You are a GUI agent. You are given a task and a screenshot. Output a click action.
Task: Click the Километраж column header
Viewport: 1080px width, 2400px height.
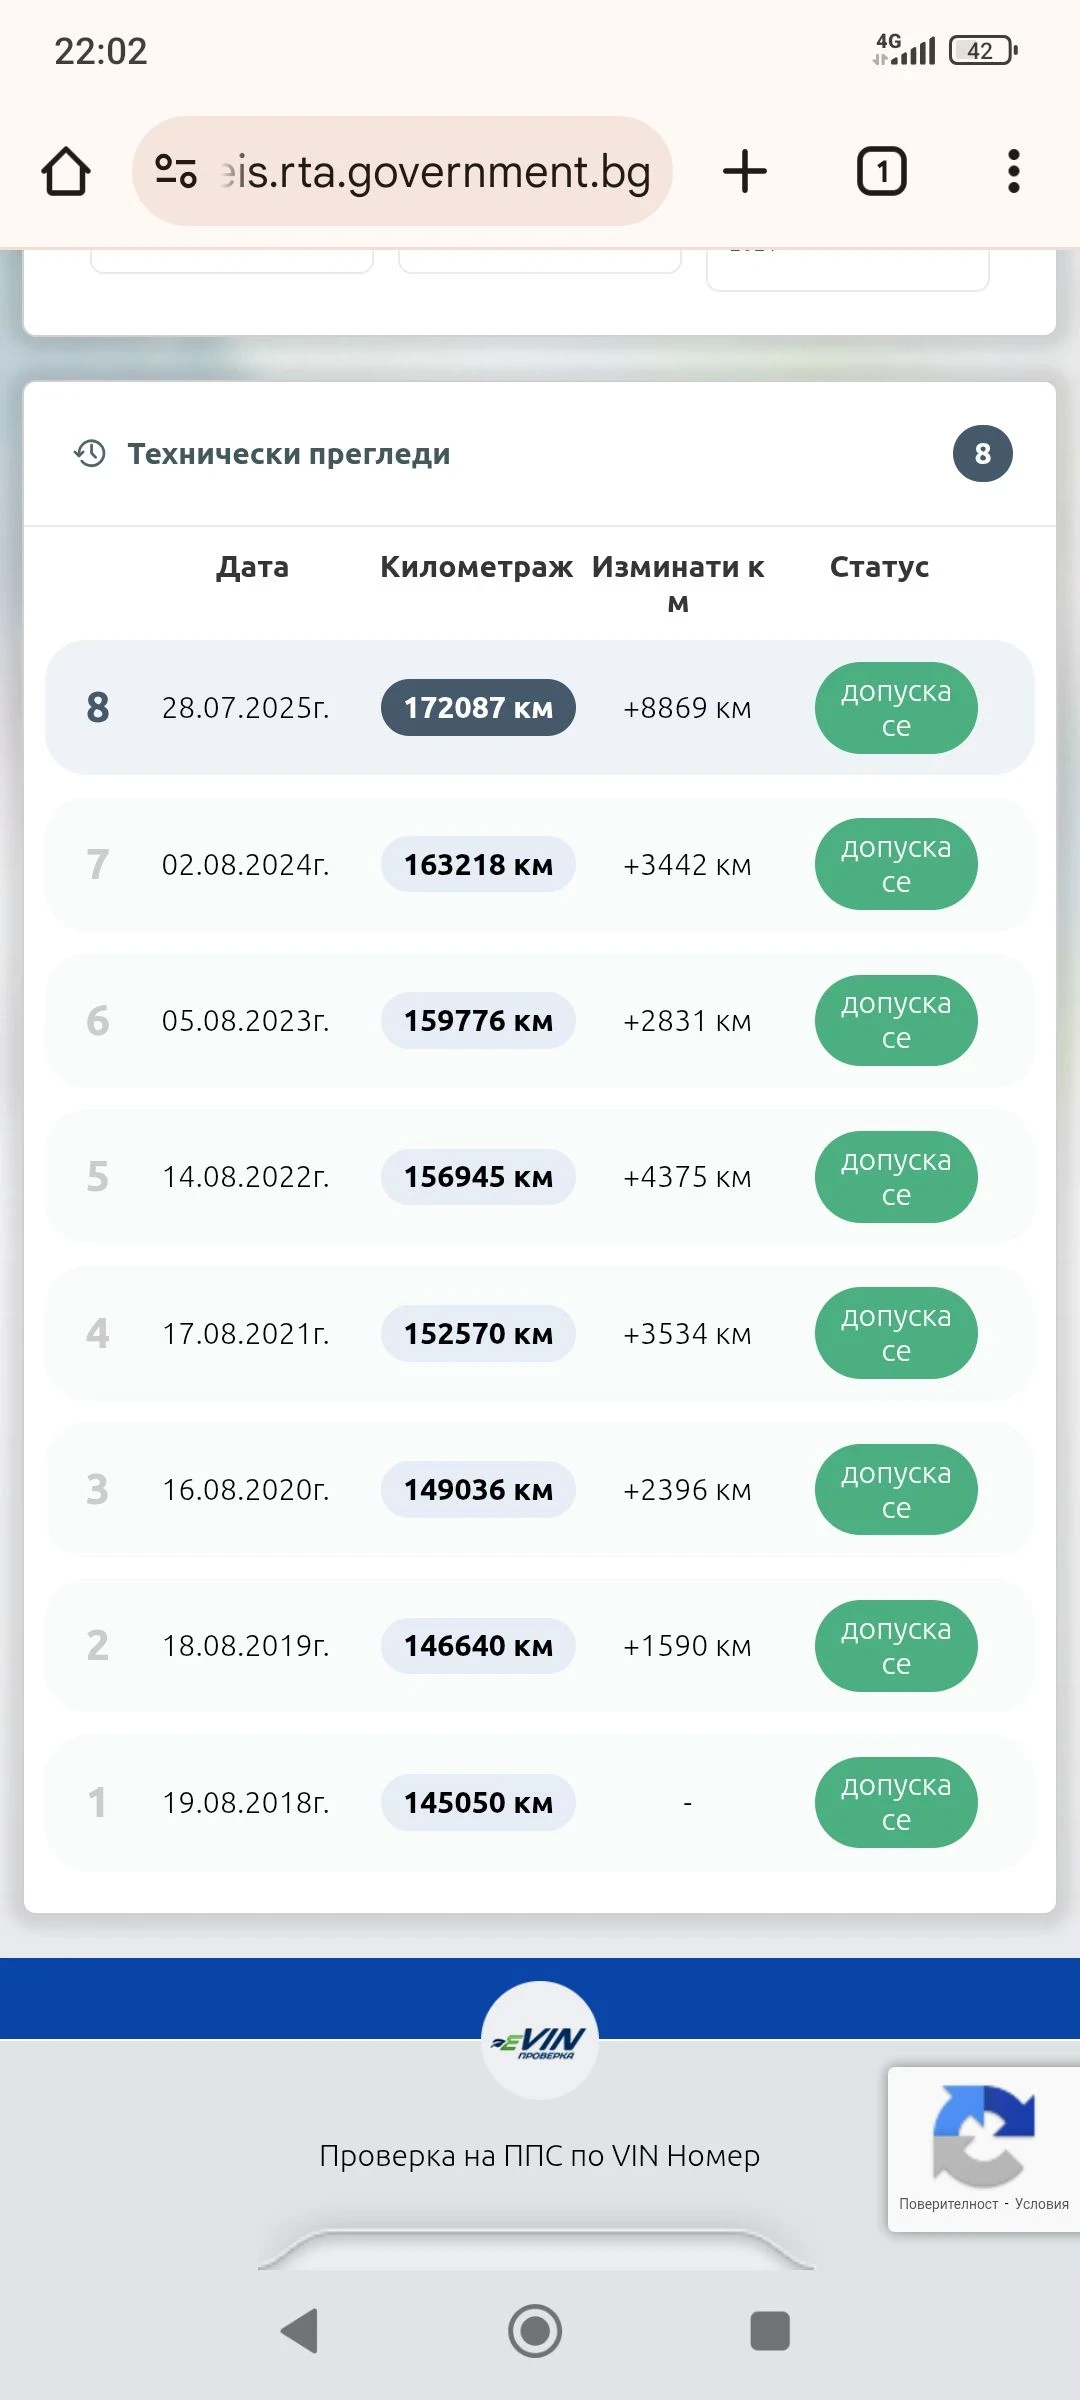coord(476,567)
